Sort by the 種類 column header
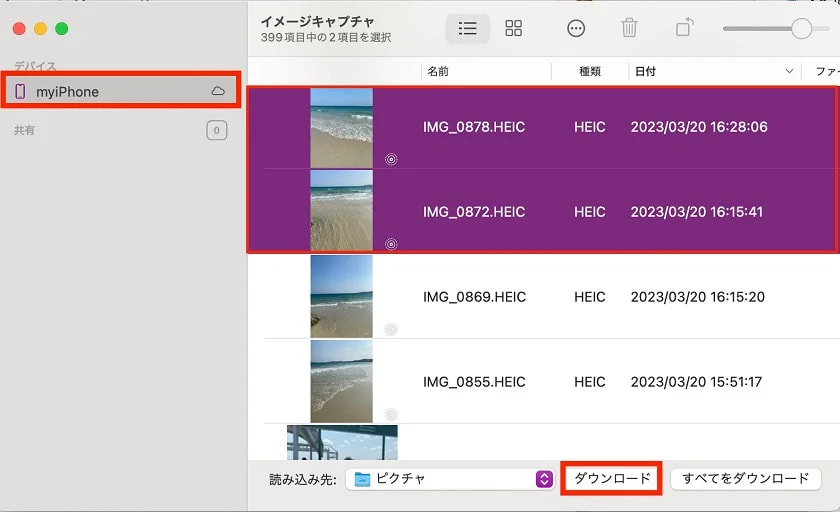 590,71
